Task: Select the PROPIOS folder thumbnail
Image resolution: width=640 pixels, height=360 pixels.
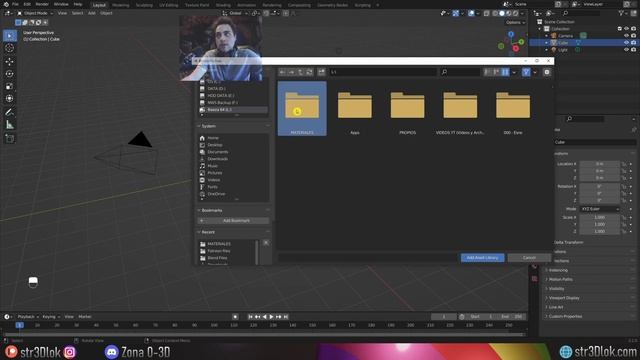Action: 407,110
